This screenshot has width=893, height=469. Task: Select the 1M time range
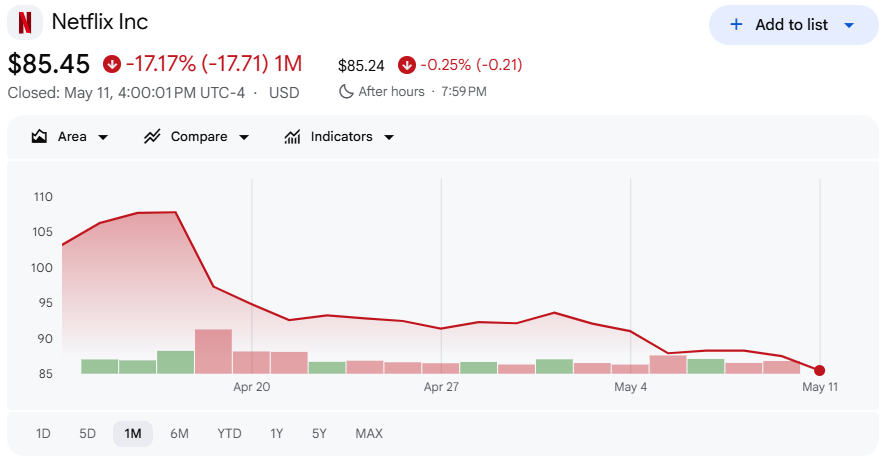133,434
